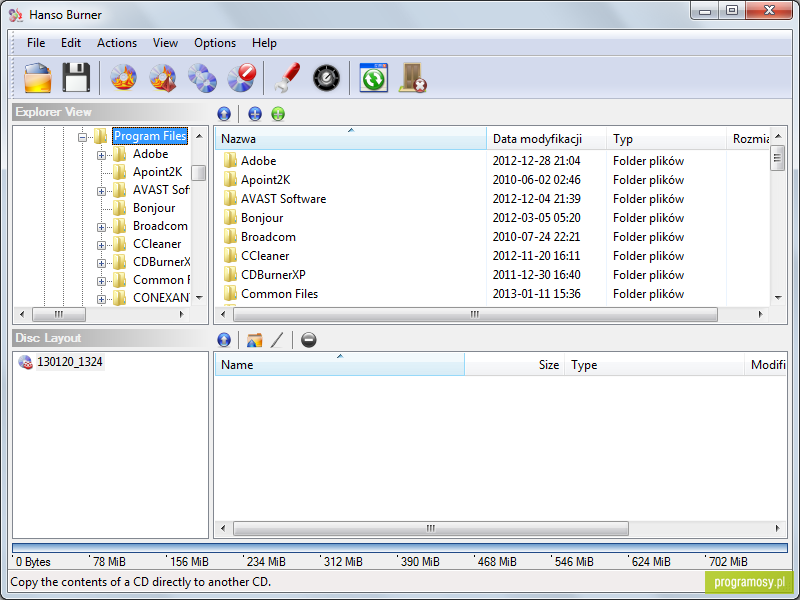
Task: Click folder tree vertical scrollbar thumb
Action: [199, 173]
